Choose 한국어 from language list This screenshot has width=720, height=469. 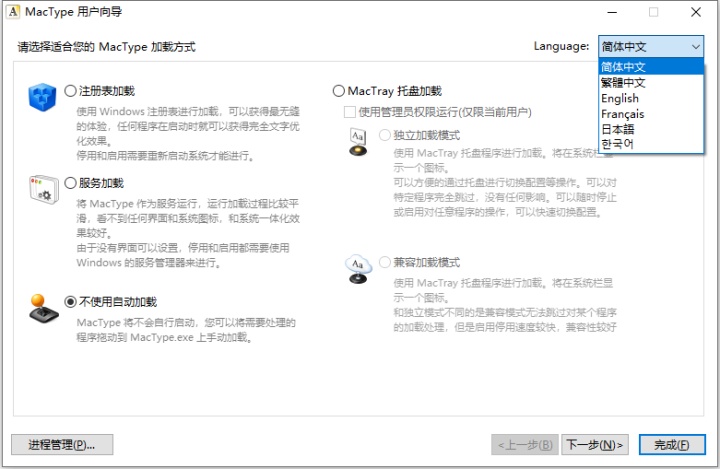click(x=651, y=144)
